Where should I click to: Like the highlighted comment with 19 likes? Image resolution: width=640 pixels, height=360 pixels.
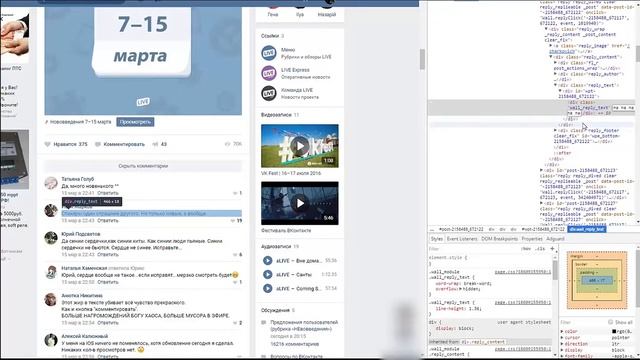233,220
